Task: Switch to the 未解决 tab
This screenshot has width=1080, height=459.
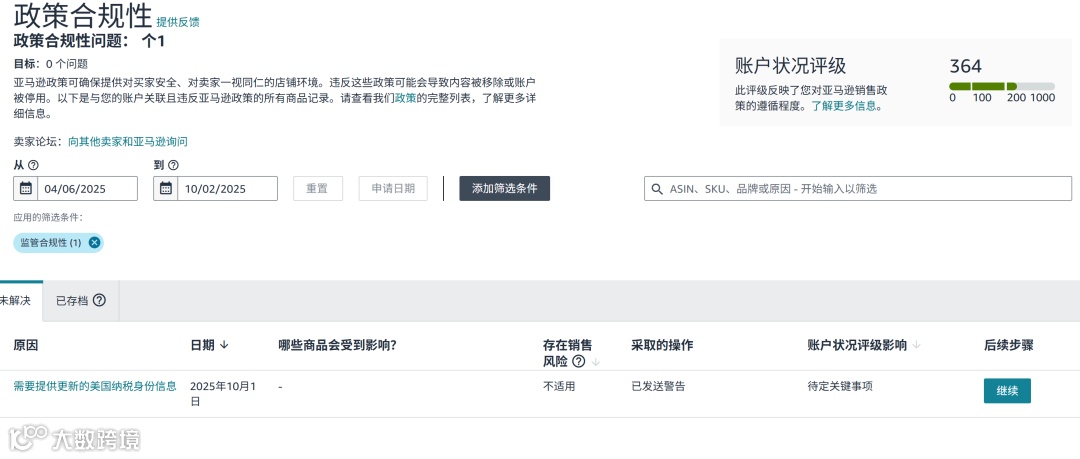Action: 19,300
